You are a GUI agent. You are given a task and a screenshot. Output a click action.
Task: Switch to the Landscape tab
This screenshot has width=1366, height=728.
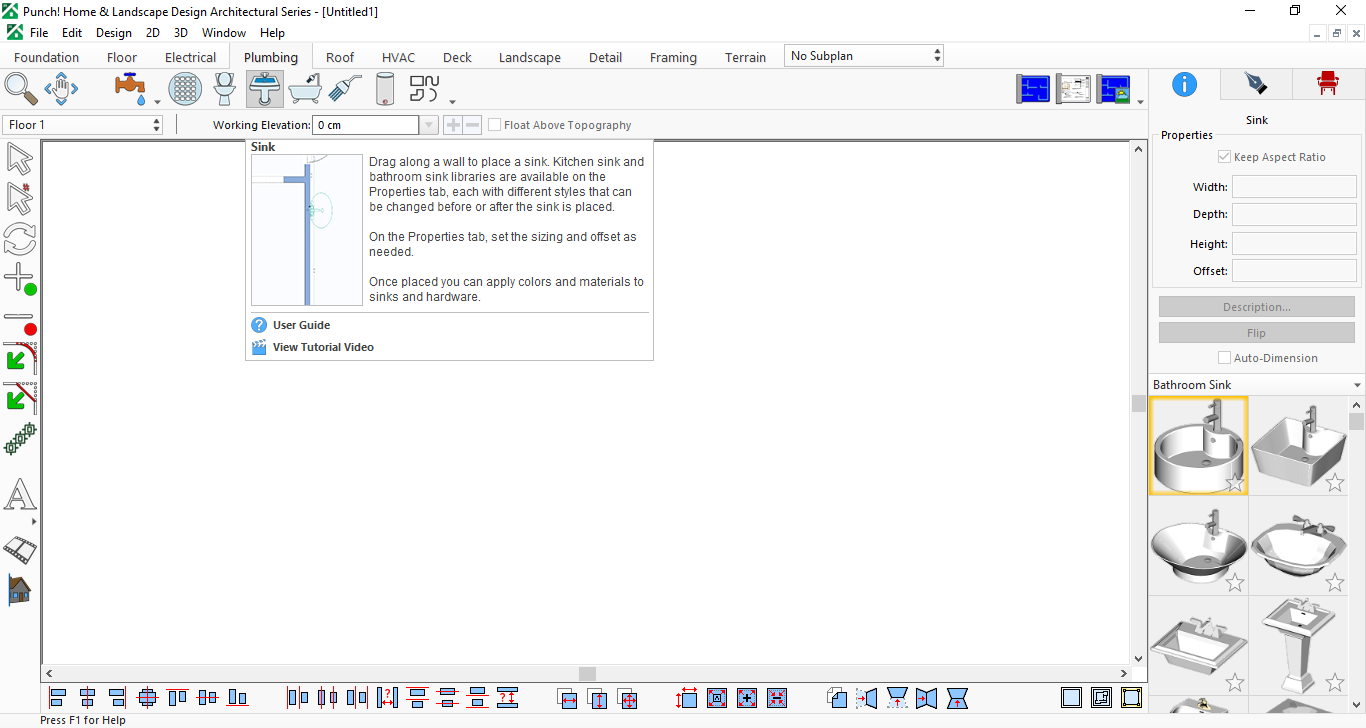530,57
